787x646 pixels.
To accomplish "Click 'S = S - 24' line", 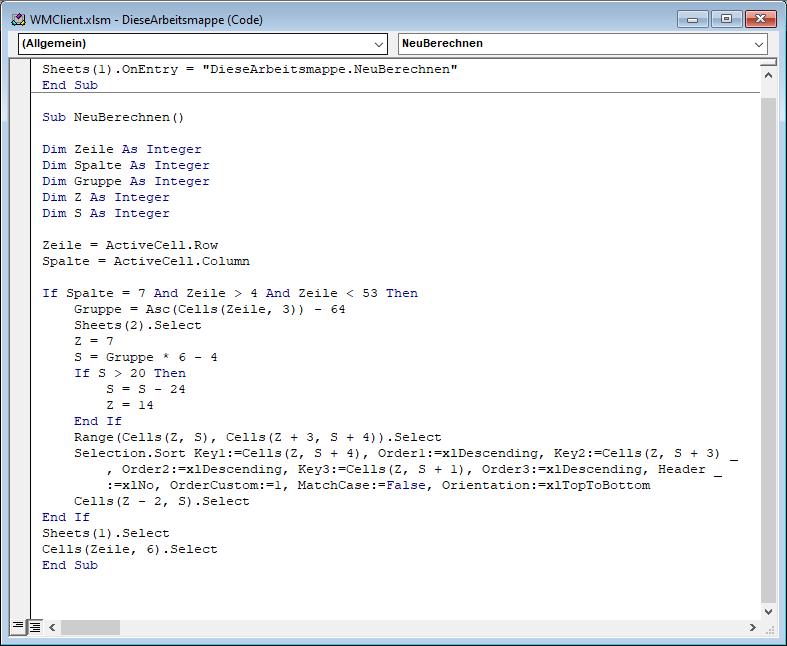I will point(146,390).
